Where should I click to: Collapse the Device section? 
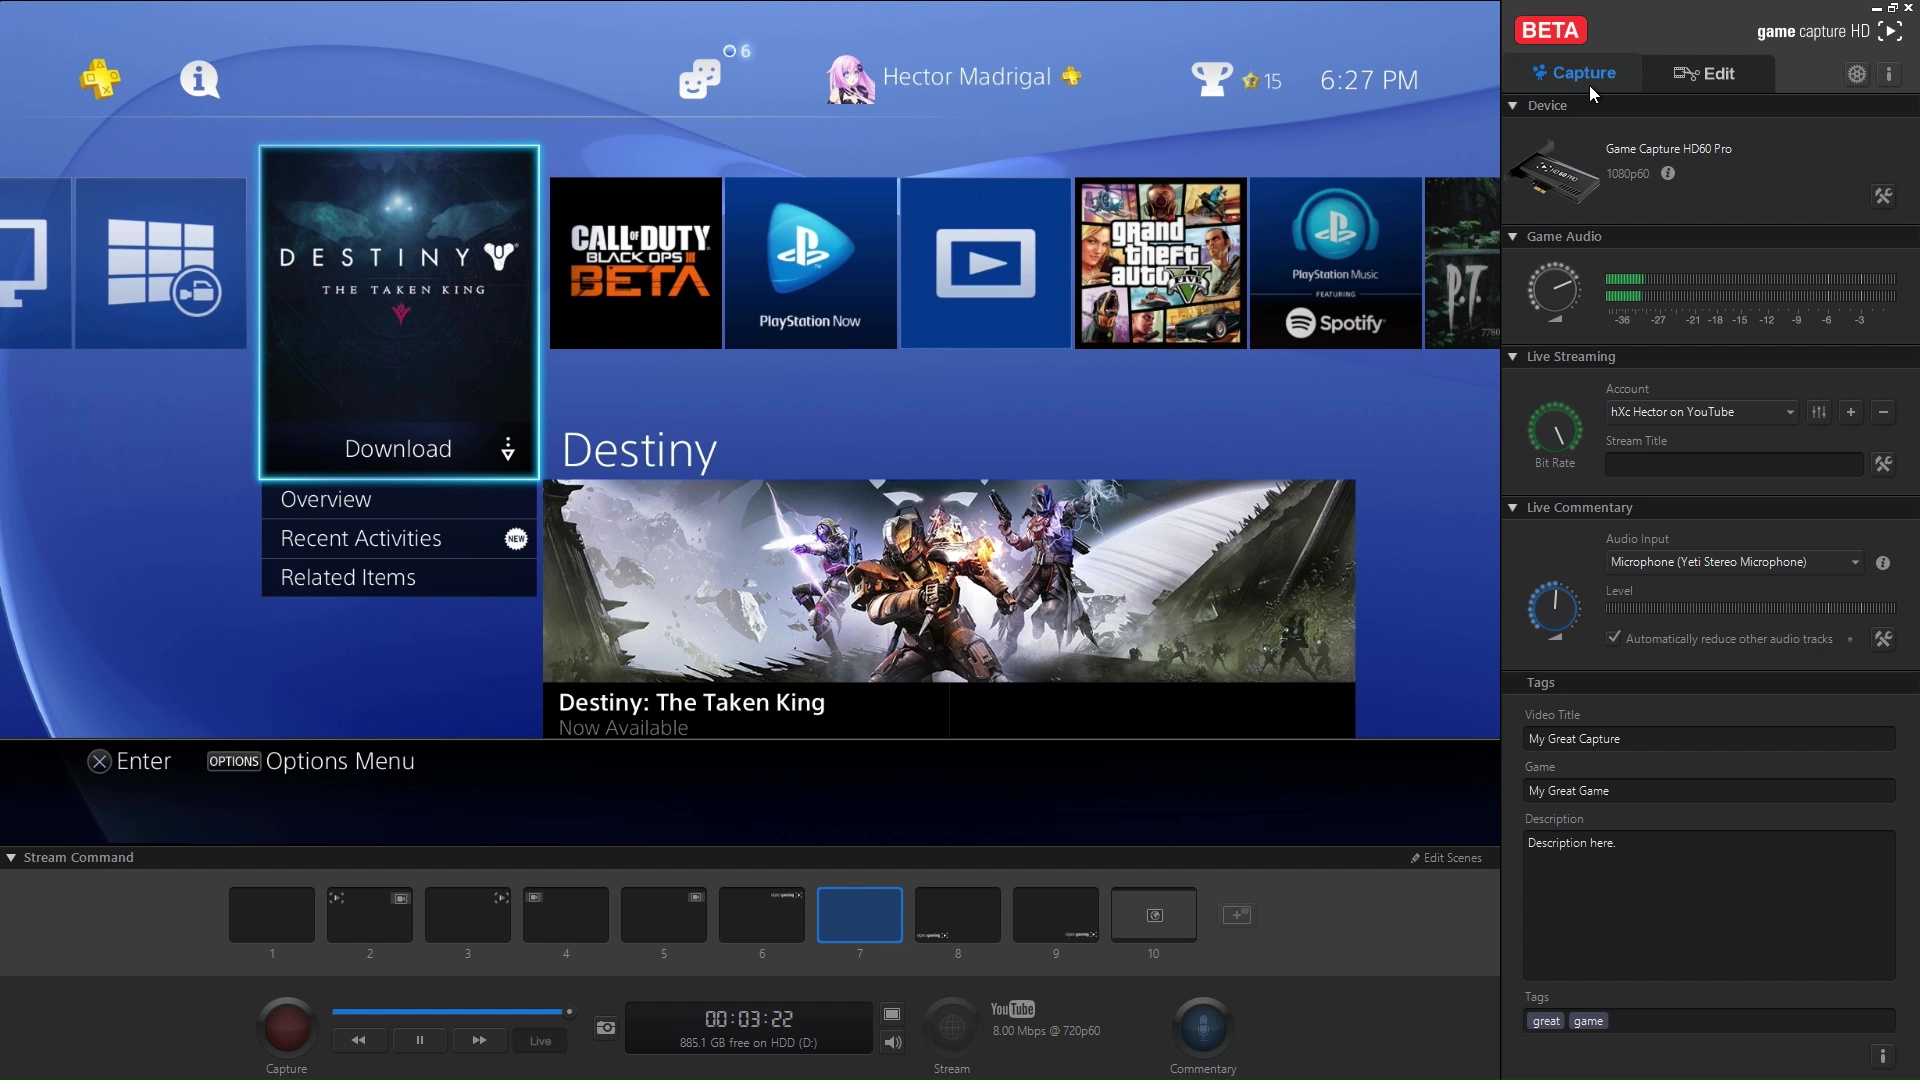1513,105
